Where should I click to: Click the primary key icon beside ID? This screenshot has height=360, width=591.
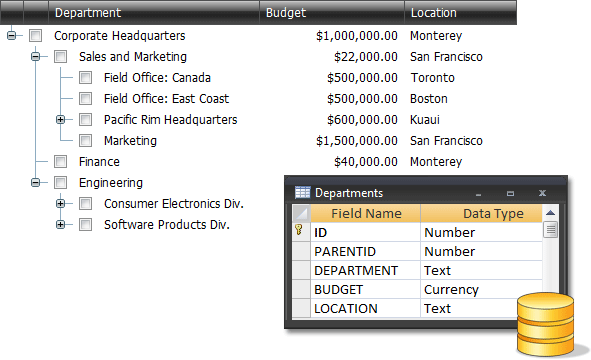click(299, 230)
